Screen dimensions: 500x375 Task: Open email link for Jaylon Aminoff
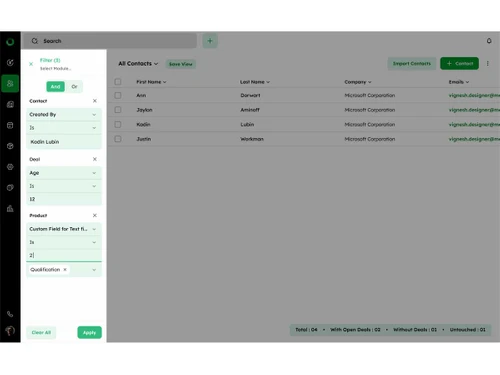point(474,110)
